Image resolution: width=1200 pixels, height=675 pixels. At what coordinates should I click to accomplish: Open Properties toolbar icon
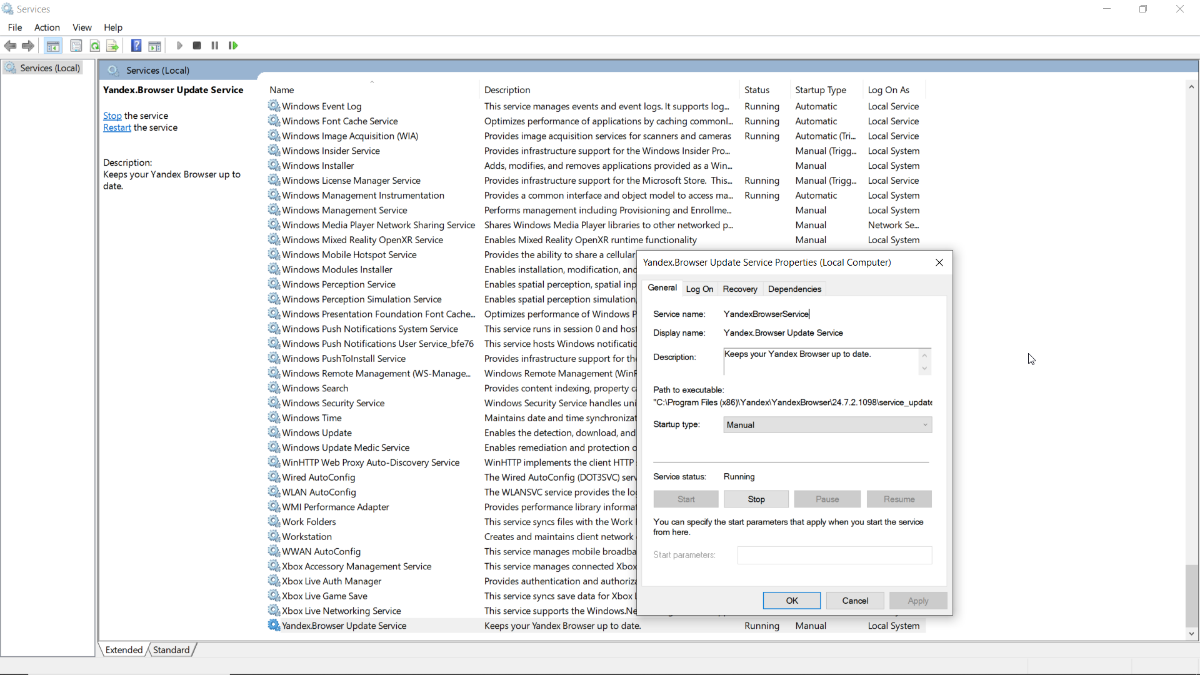tap(75, 46)
